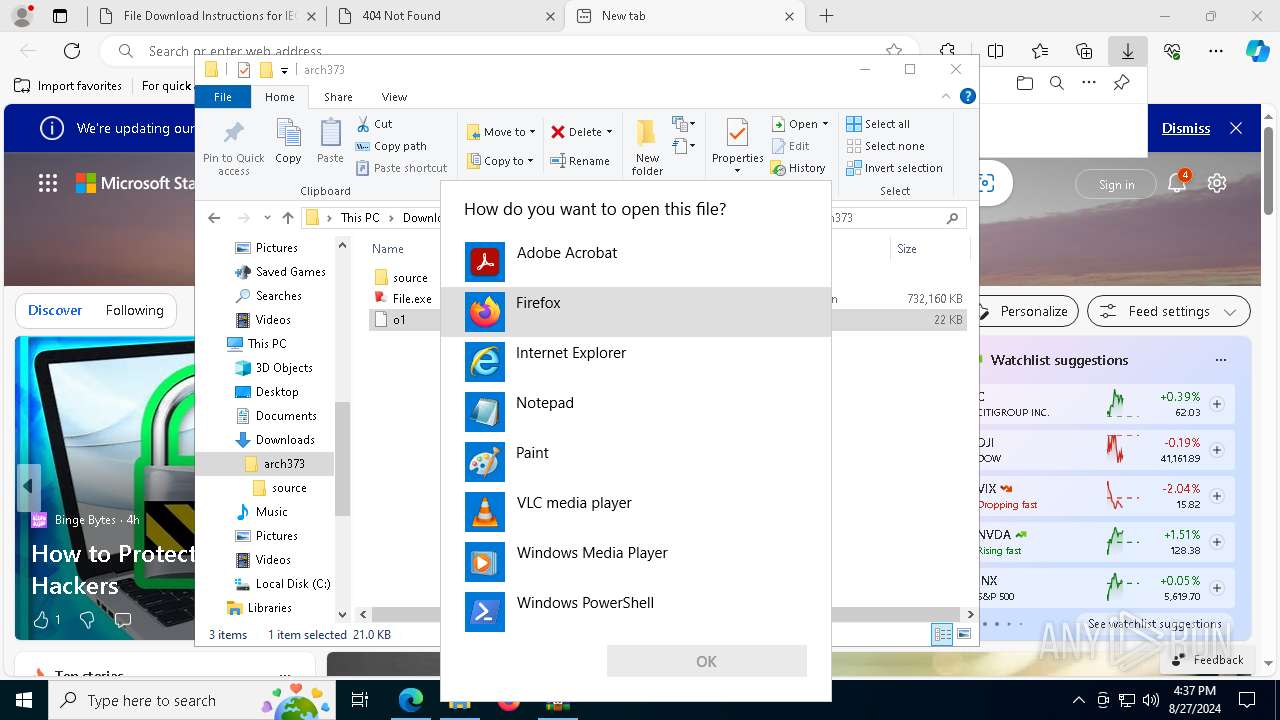
Task: Click Cut in the Clipboard group
Action: (x=374, y=124)
